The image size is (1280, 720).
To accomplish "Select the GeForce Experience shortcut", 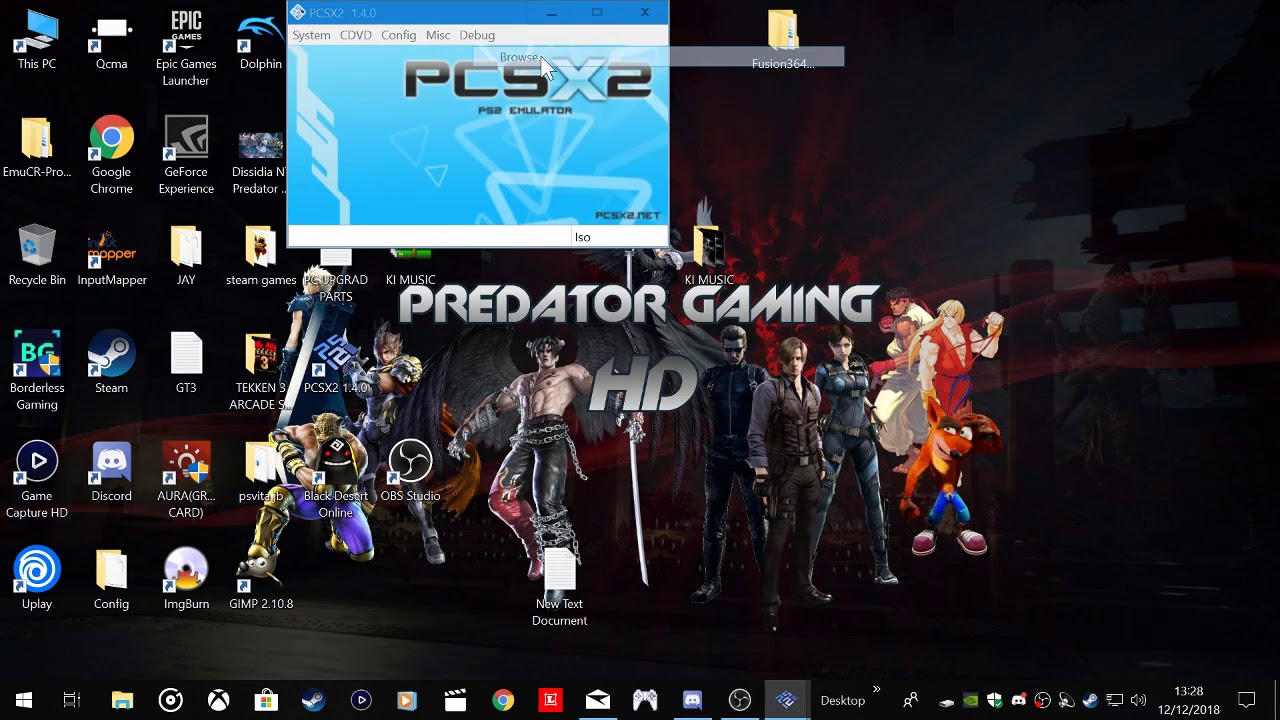I will click(x=186, y=156).
